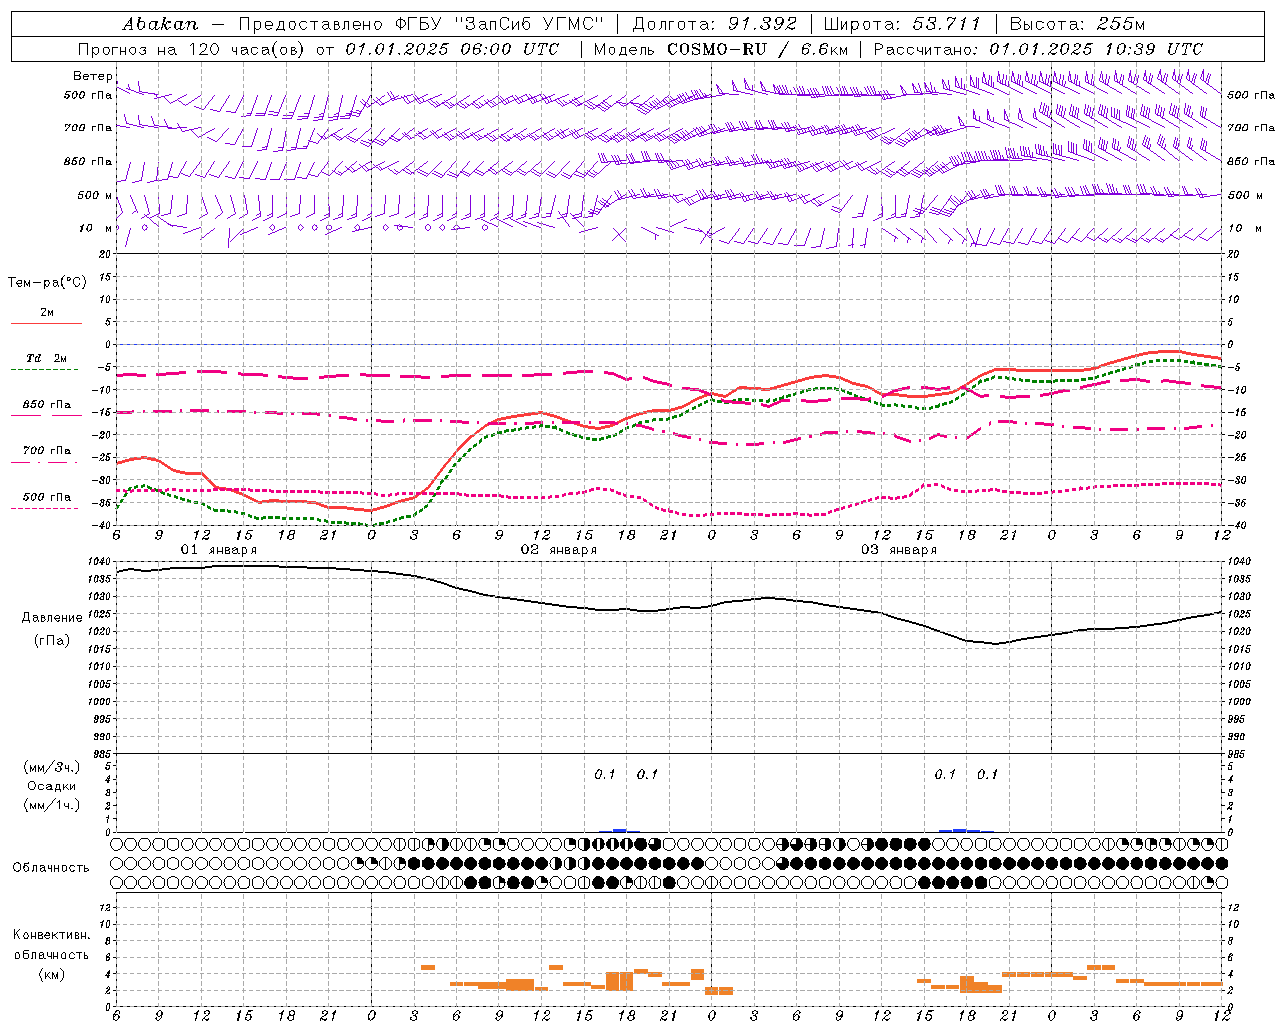This screenshot has width=1280, height=1024.
Task: Click '1040' on the left pressure axis
Action: pos(101,562)
